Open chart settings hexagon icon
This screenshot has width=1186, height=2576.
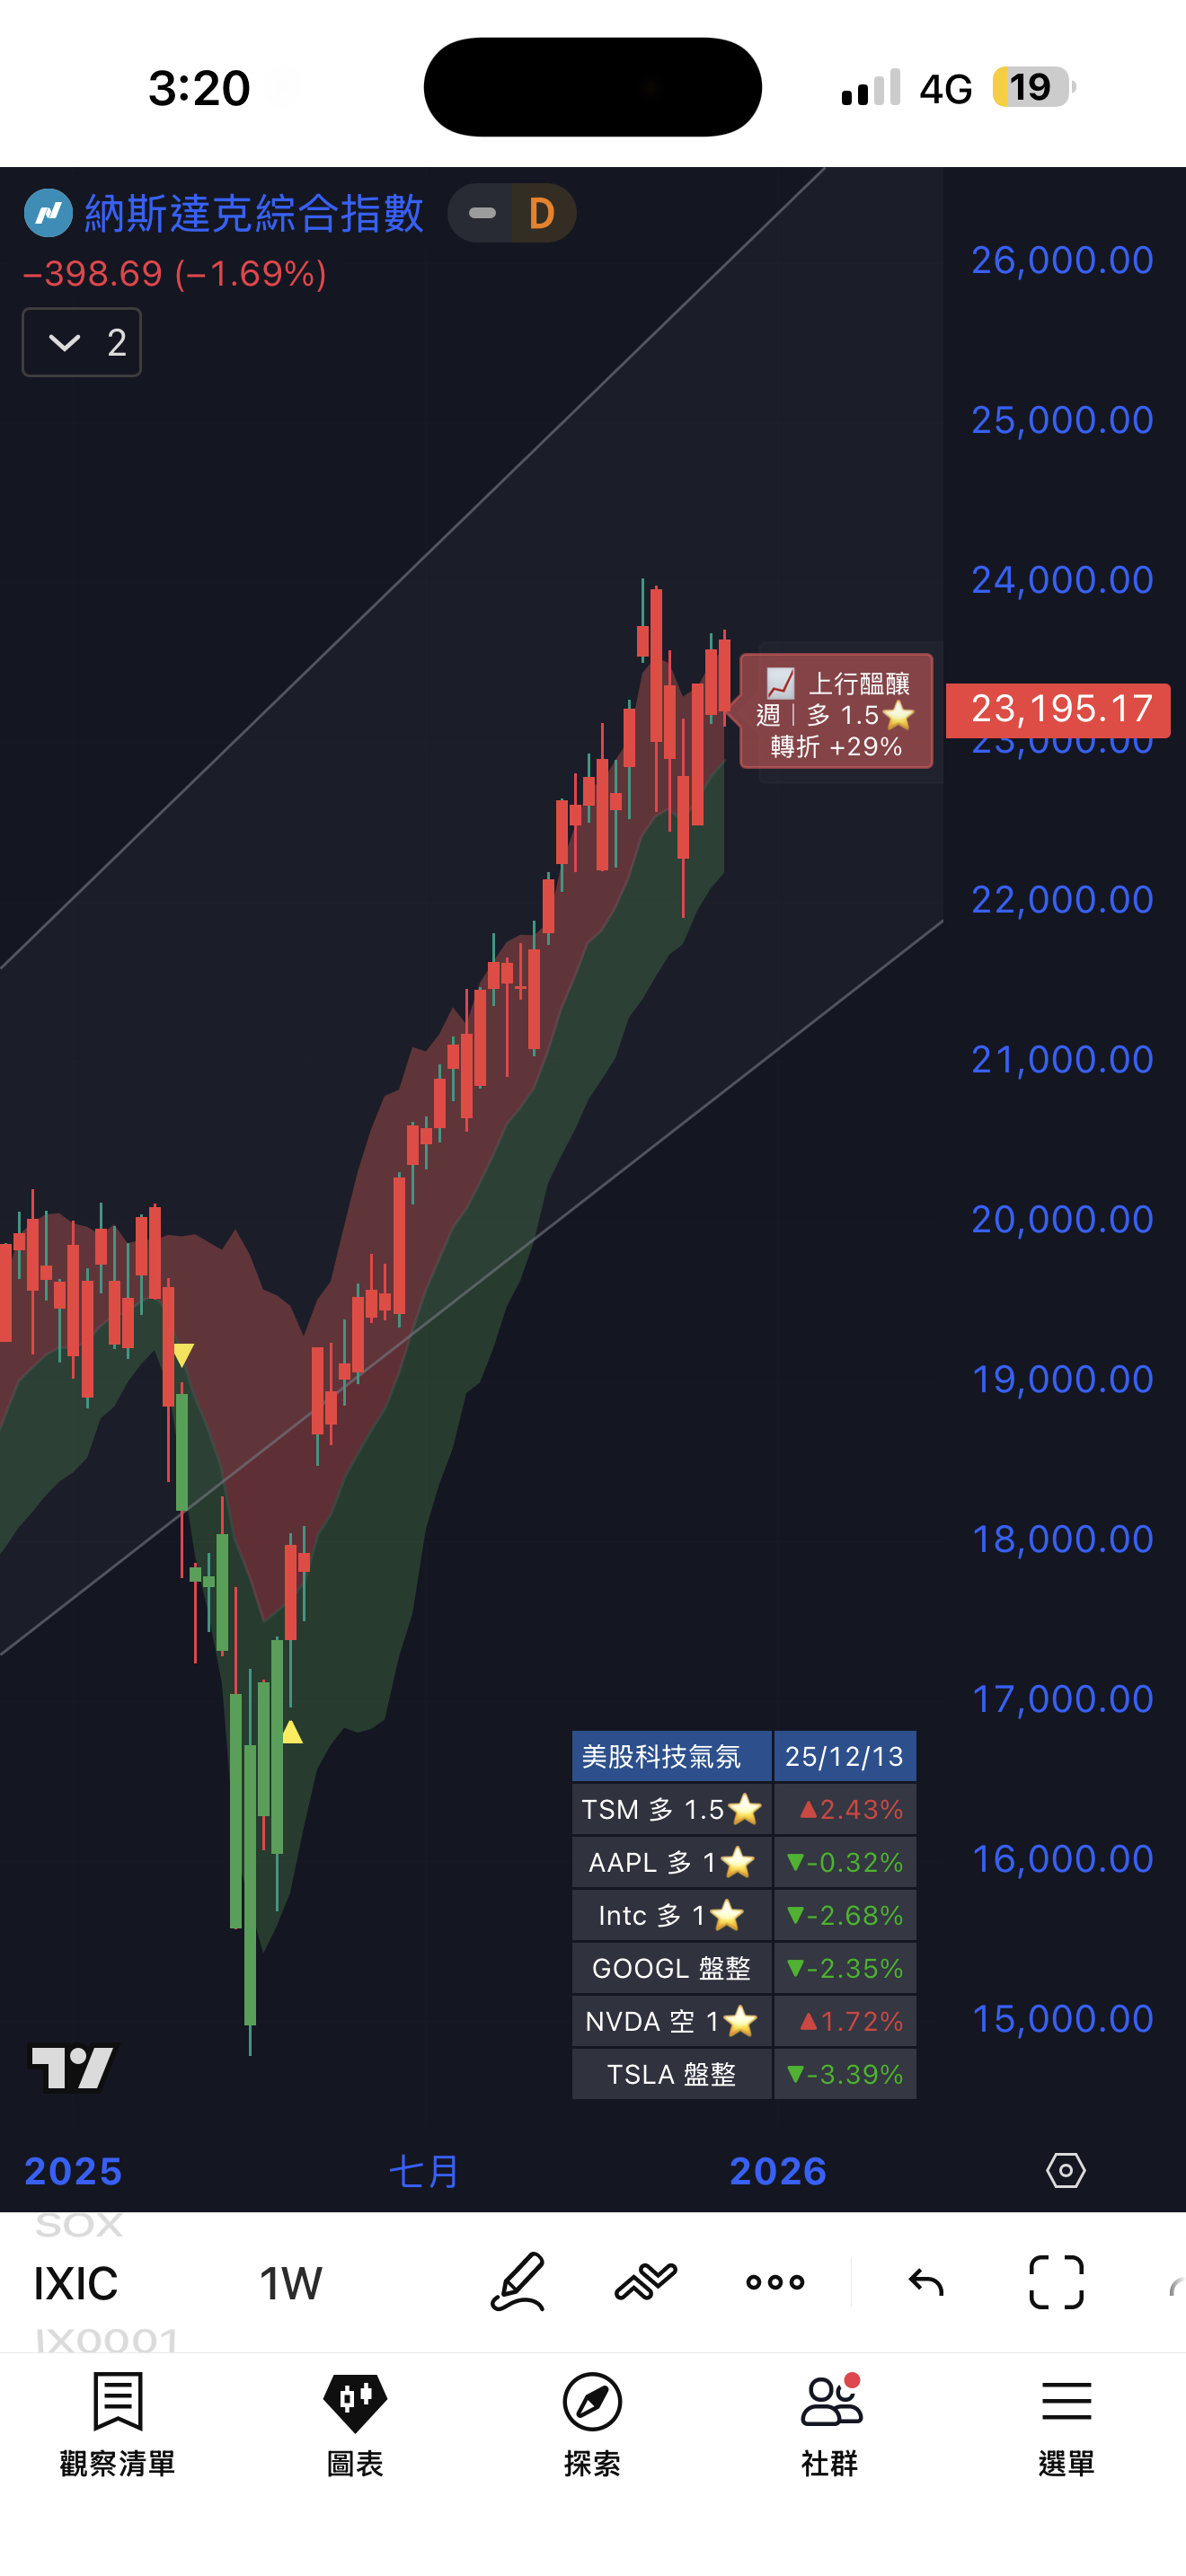[x=1066, y=2170]
